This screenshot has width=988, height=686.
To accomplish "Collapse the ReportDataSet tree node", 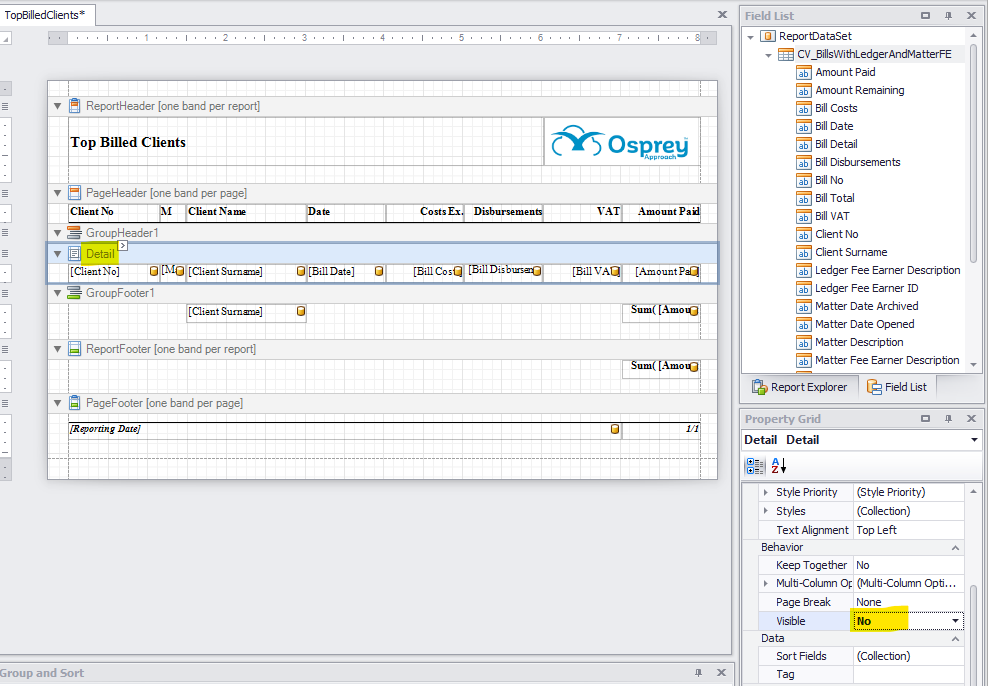I will pos(750,37).
